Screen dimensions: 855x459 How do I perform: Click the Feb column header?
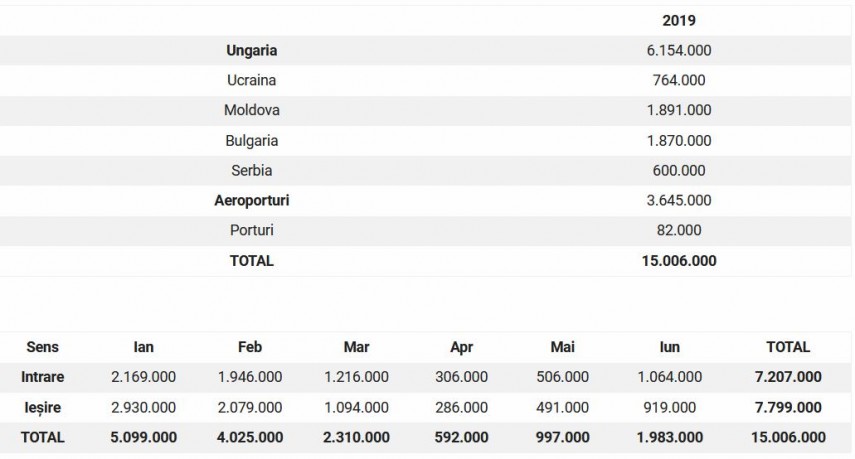pos(250,347)
